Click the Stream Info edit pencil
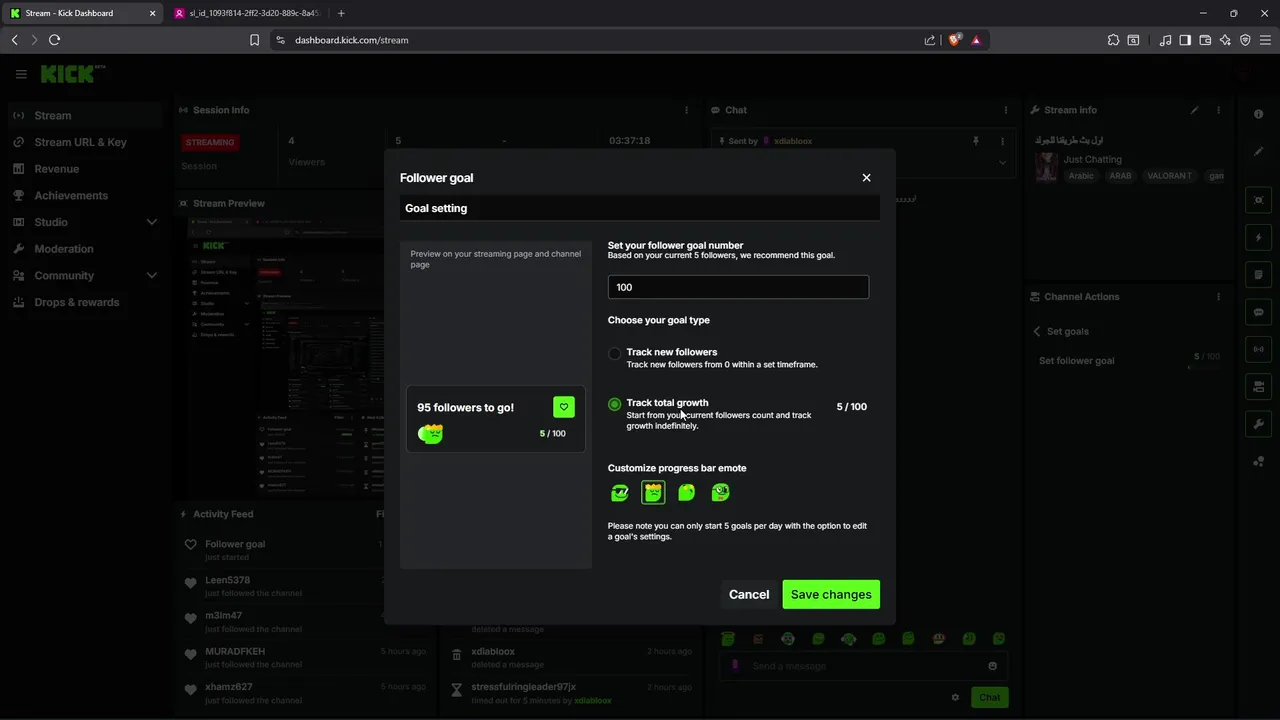 [x=1194, y=110]
